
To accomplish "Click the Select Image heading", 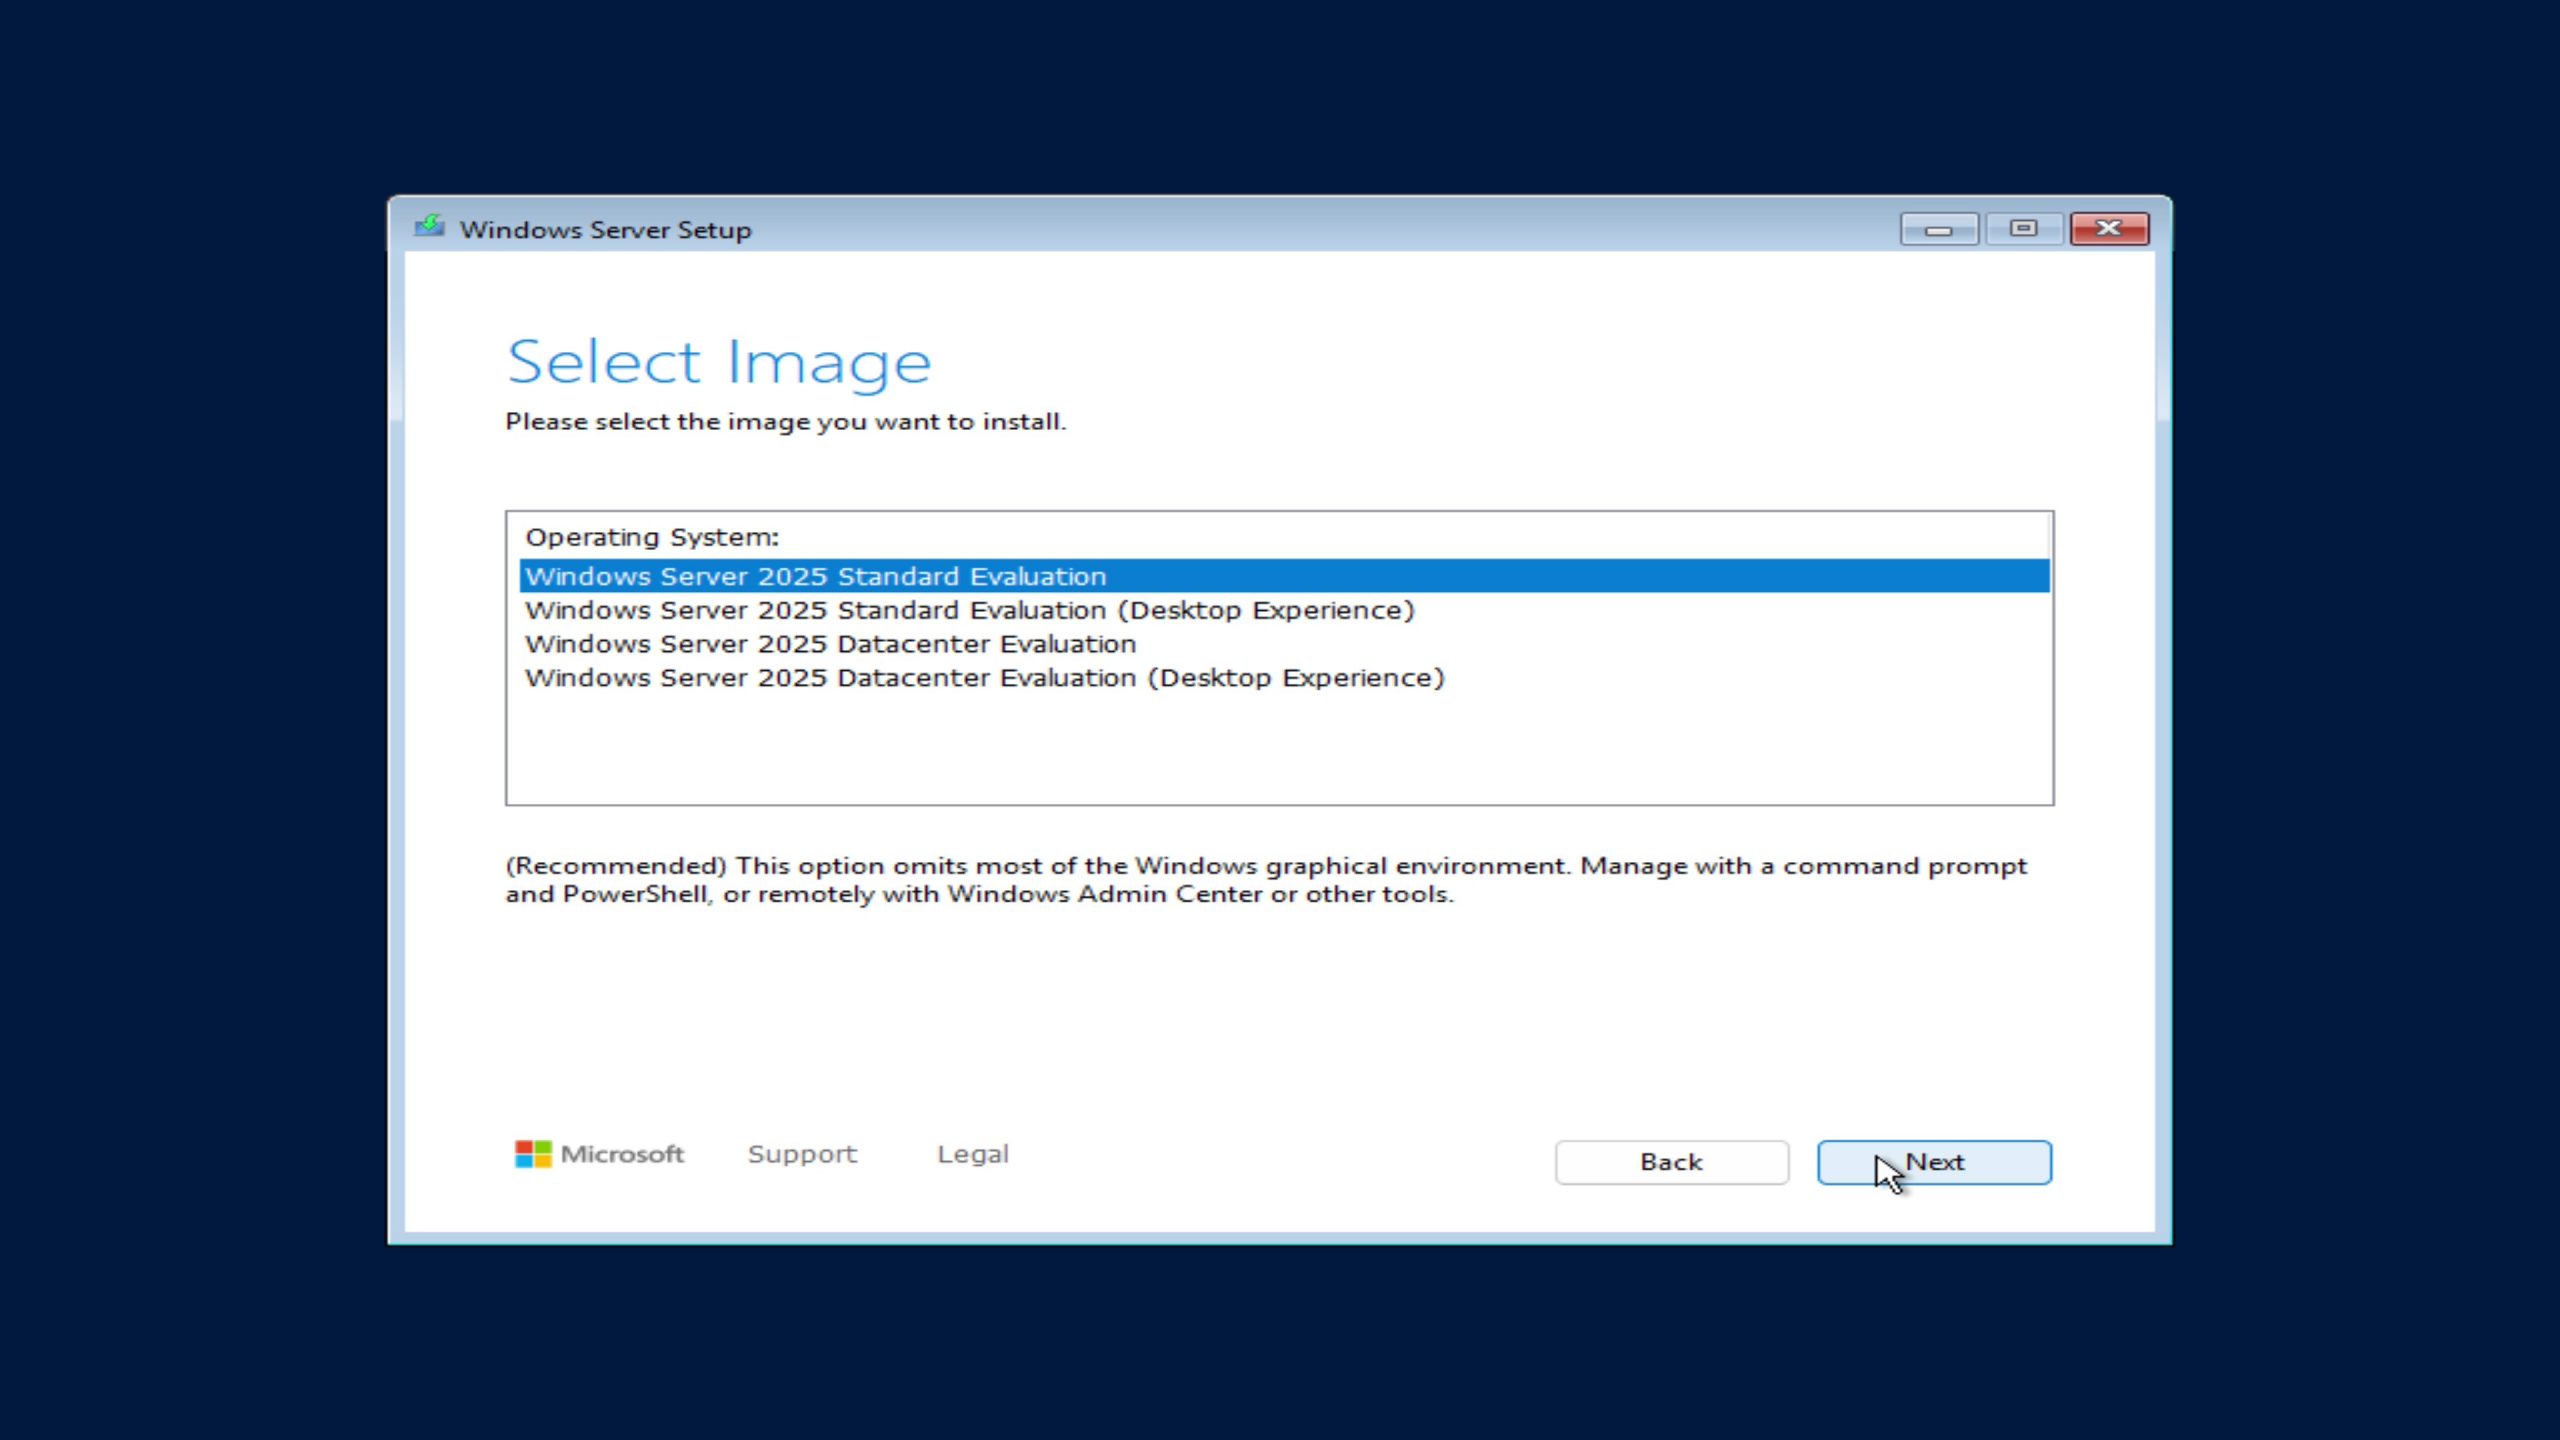I will tap(718, 362).
